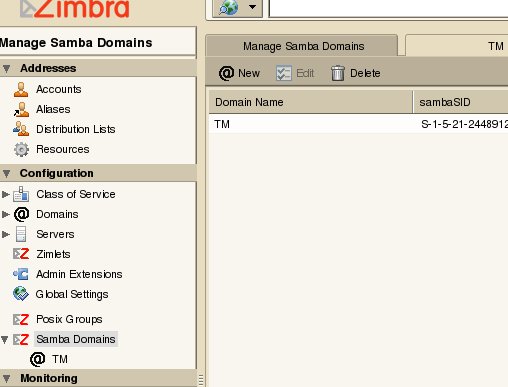Viewport: 508px width, 387px height.
Task: Click the Delete button label
Action: coord(365,73)
